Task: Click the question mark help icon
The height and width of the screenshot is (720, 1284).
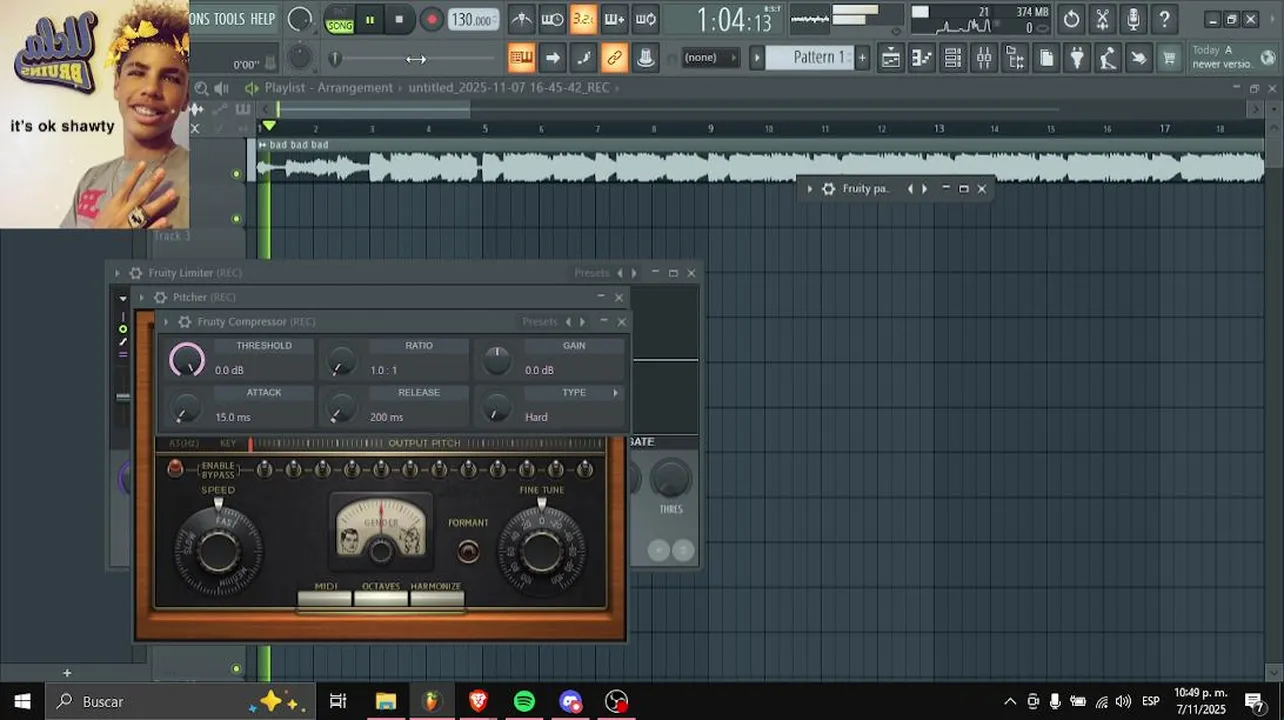Action: pos(1164,19)
